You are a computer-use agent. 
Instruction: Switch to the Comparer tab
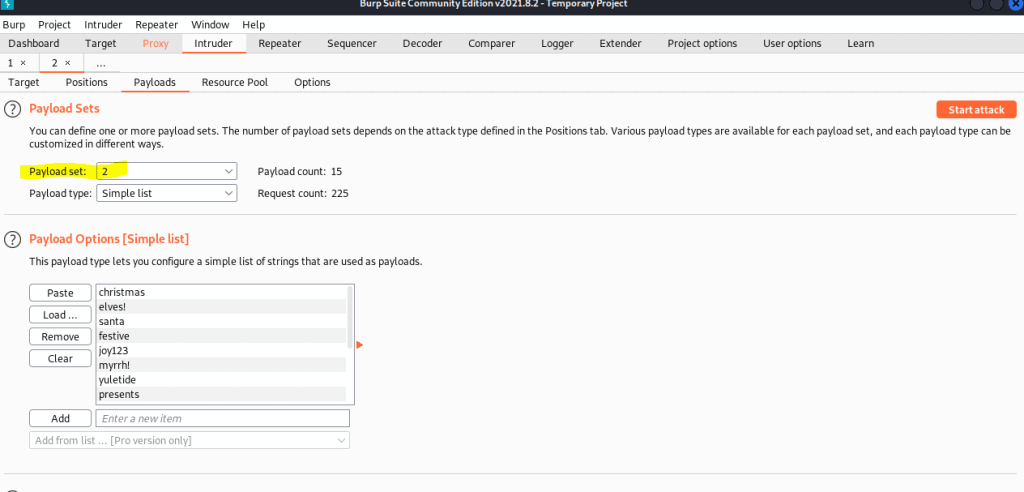click(492, 44)
